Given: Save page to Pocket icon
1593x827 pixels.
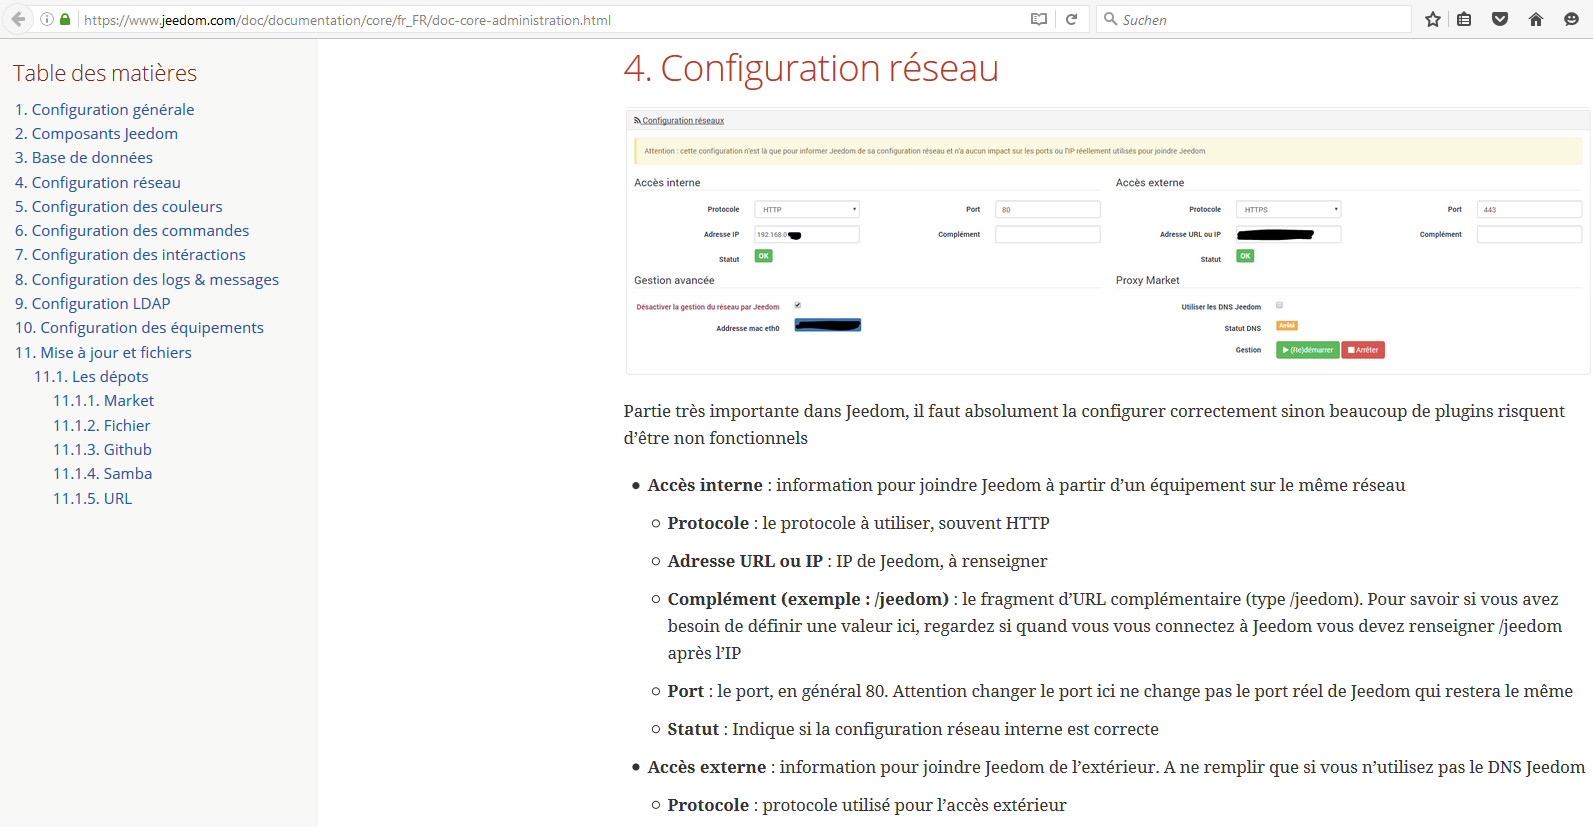Looking at the screenshot, I should coord(1500,19).
